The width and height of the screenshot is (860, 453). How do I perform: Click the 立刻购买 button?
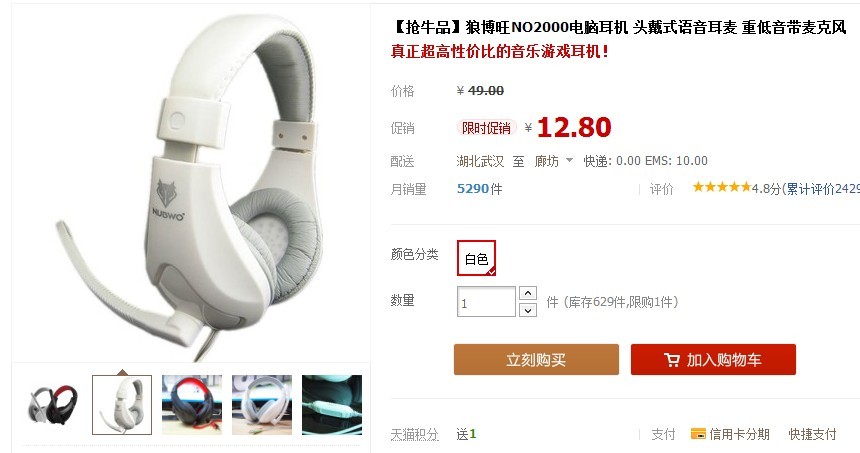click(x=536, y=360)
